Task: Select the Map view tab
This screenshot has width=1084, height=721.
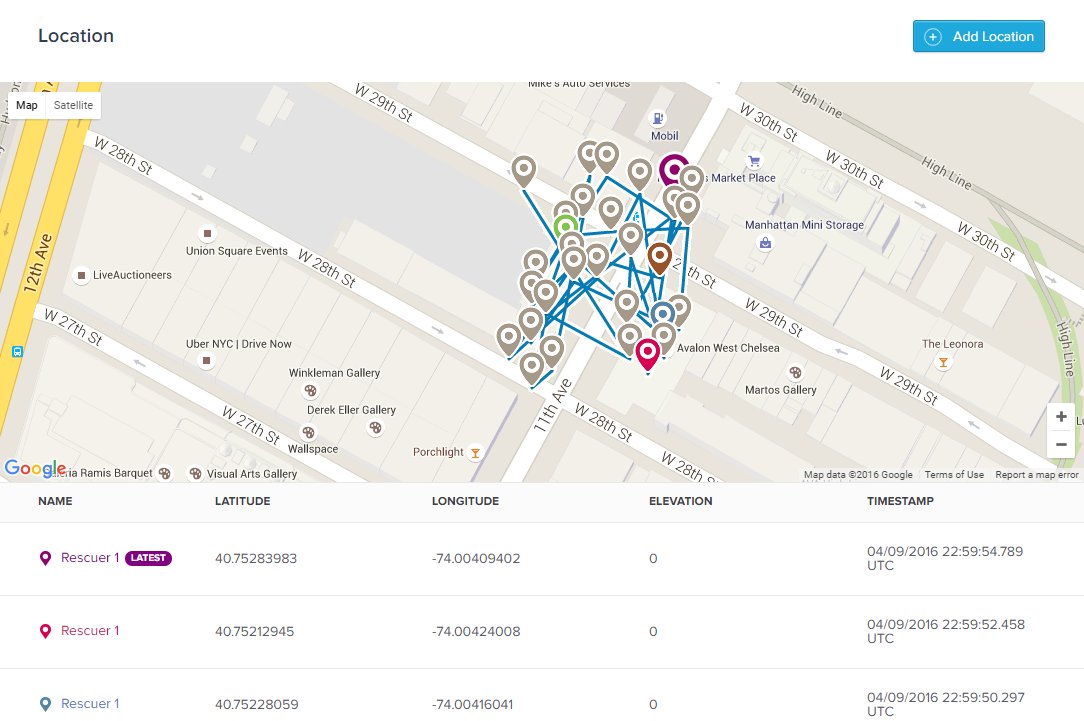Action: coord(27,105)
